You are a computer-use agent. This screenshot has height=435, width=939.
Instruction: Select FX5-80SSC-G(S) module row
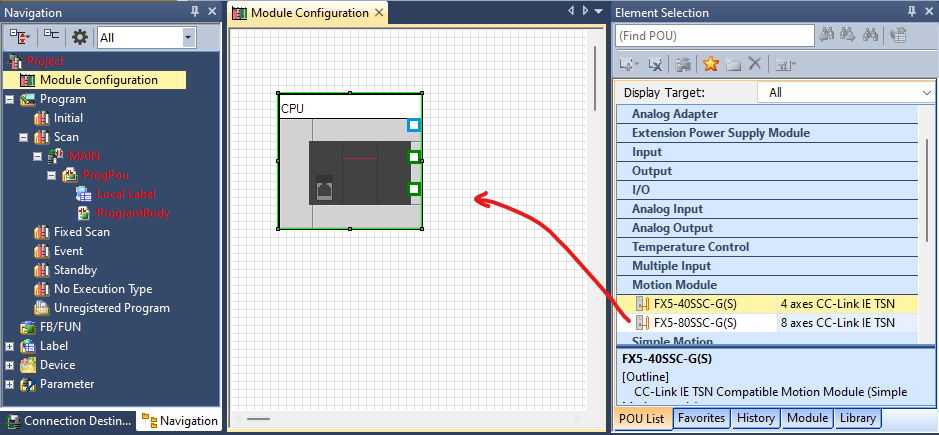(x=767, y=323)
